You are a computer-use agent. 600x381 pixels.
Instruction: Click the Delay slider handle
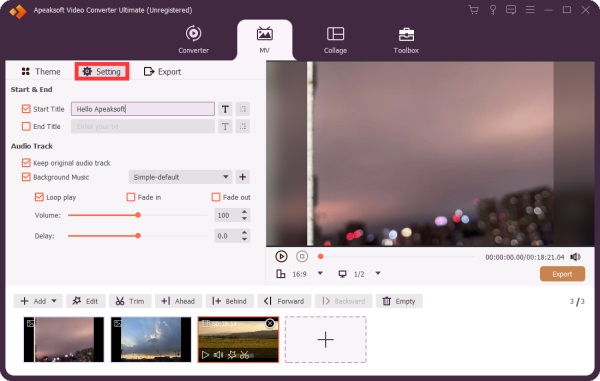pos(138,236)
